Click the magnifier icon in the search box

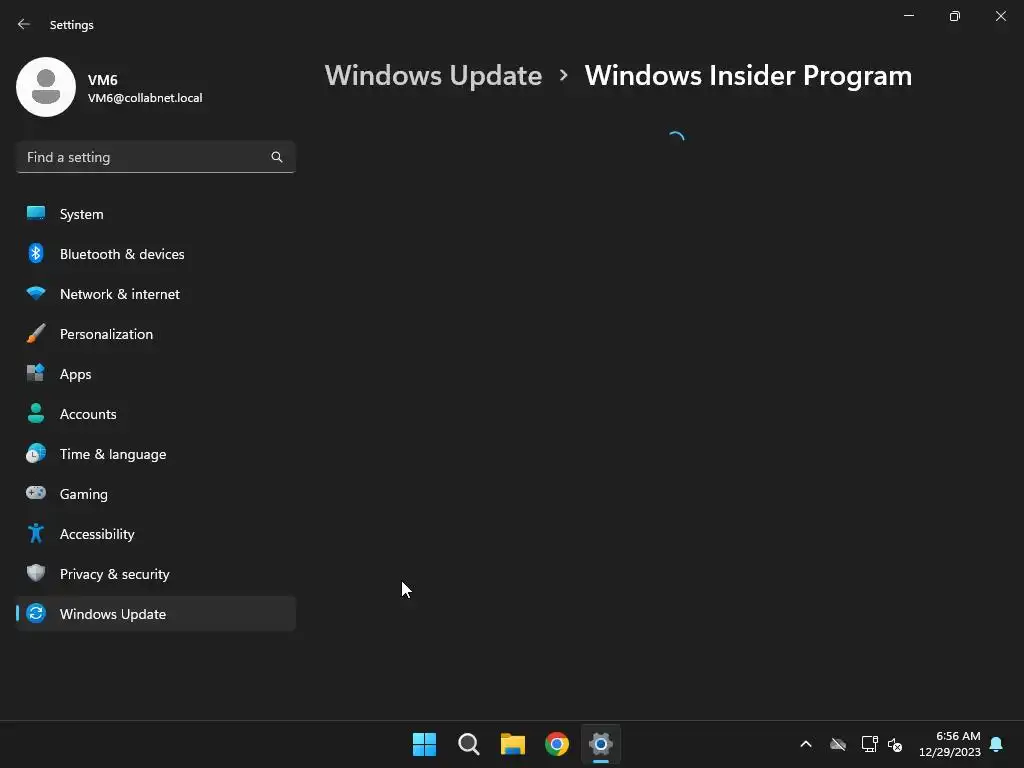point(277,157)
